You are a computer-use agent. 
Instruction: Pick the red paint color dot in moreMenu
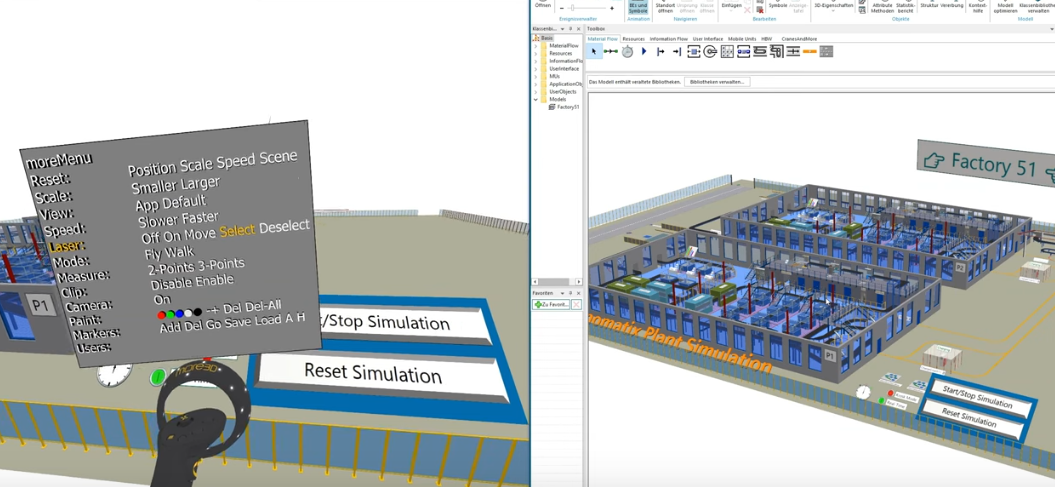[163, 315]
